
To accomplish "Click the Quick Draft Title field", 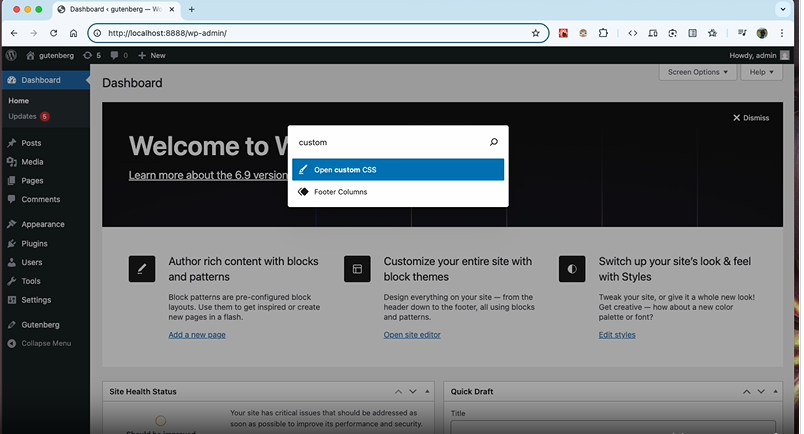I will [x=613, y=427].
